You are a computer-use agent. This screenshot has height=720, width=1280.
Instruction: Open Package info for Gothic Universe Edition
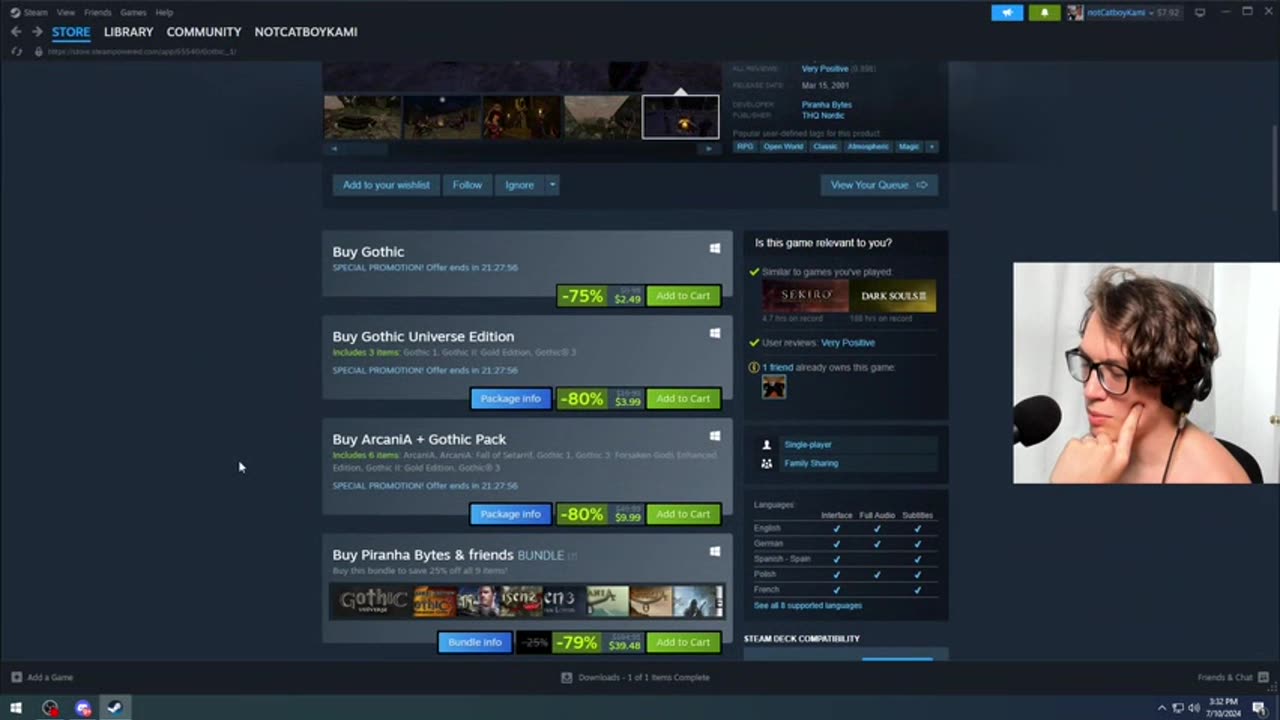[510, 399]
